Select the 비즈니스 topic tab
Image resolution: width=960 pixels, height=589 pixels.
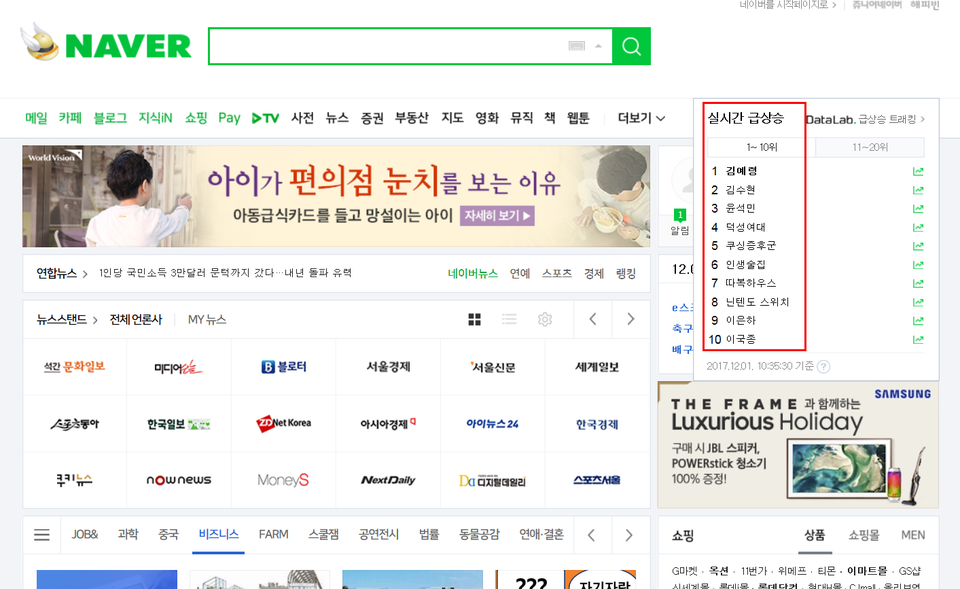[x=219, y=535]
